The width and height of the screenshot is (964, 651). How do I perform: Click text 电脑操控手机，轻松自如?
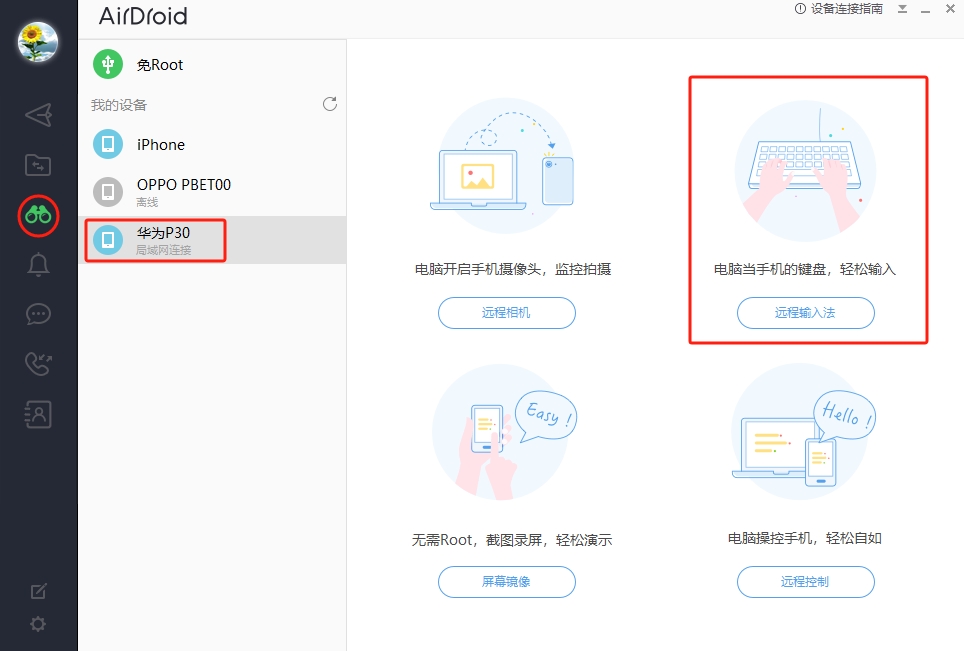(805, 539)
